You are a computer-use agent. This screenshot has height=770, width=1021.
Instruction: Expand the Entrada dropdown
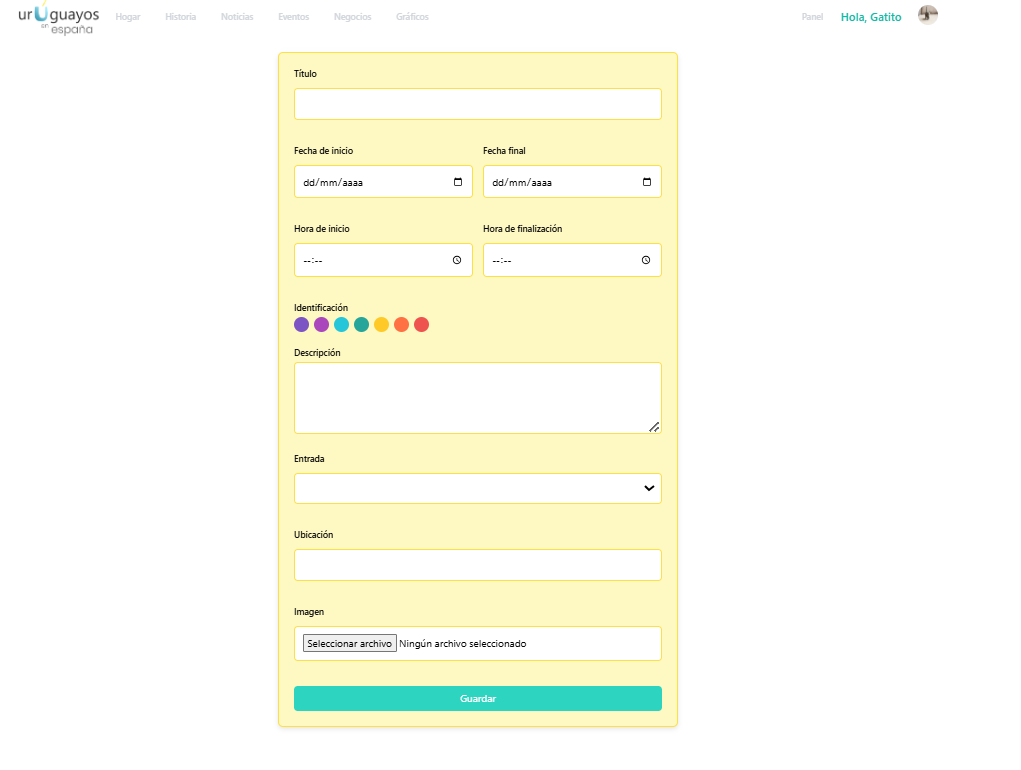478,488
